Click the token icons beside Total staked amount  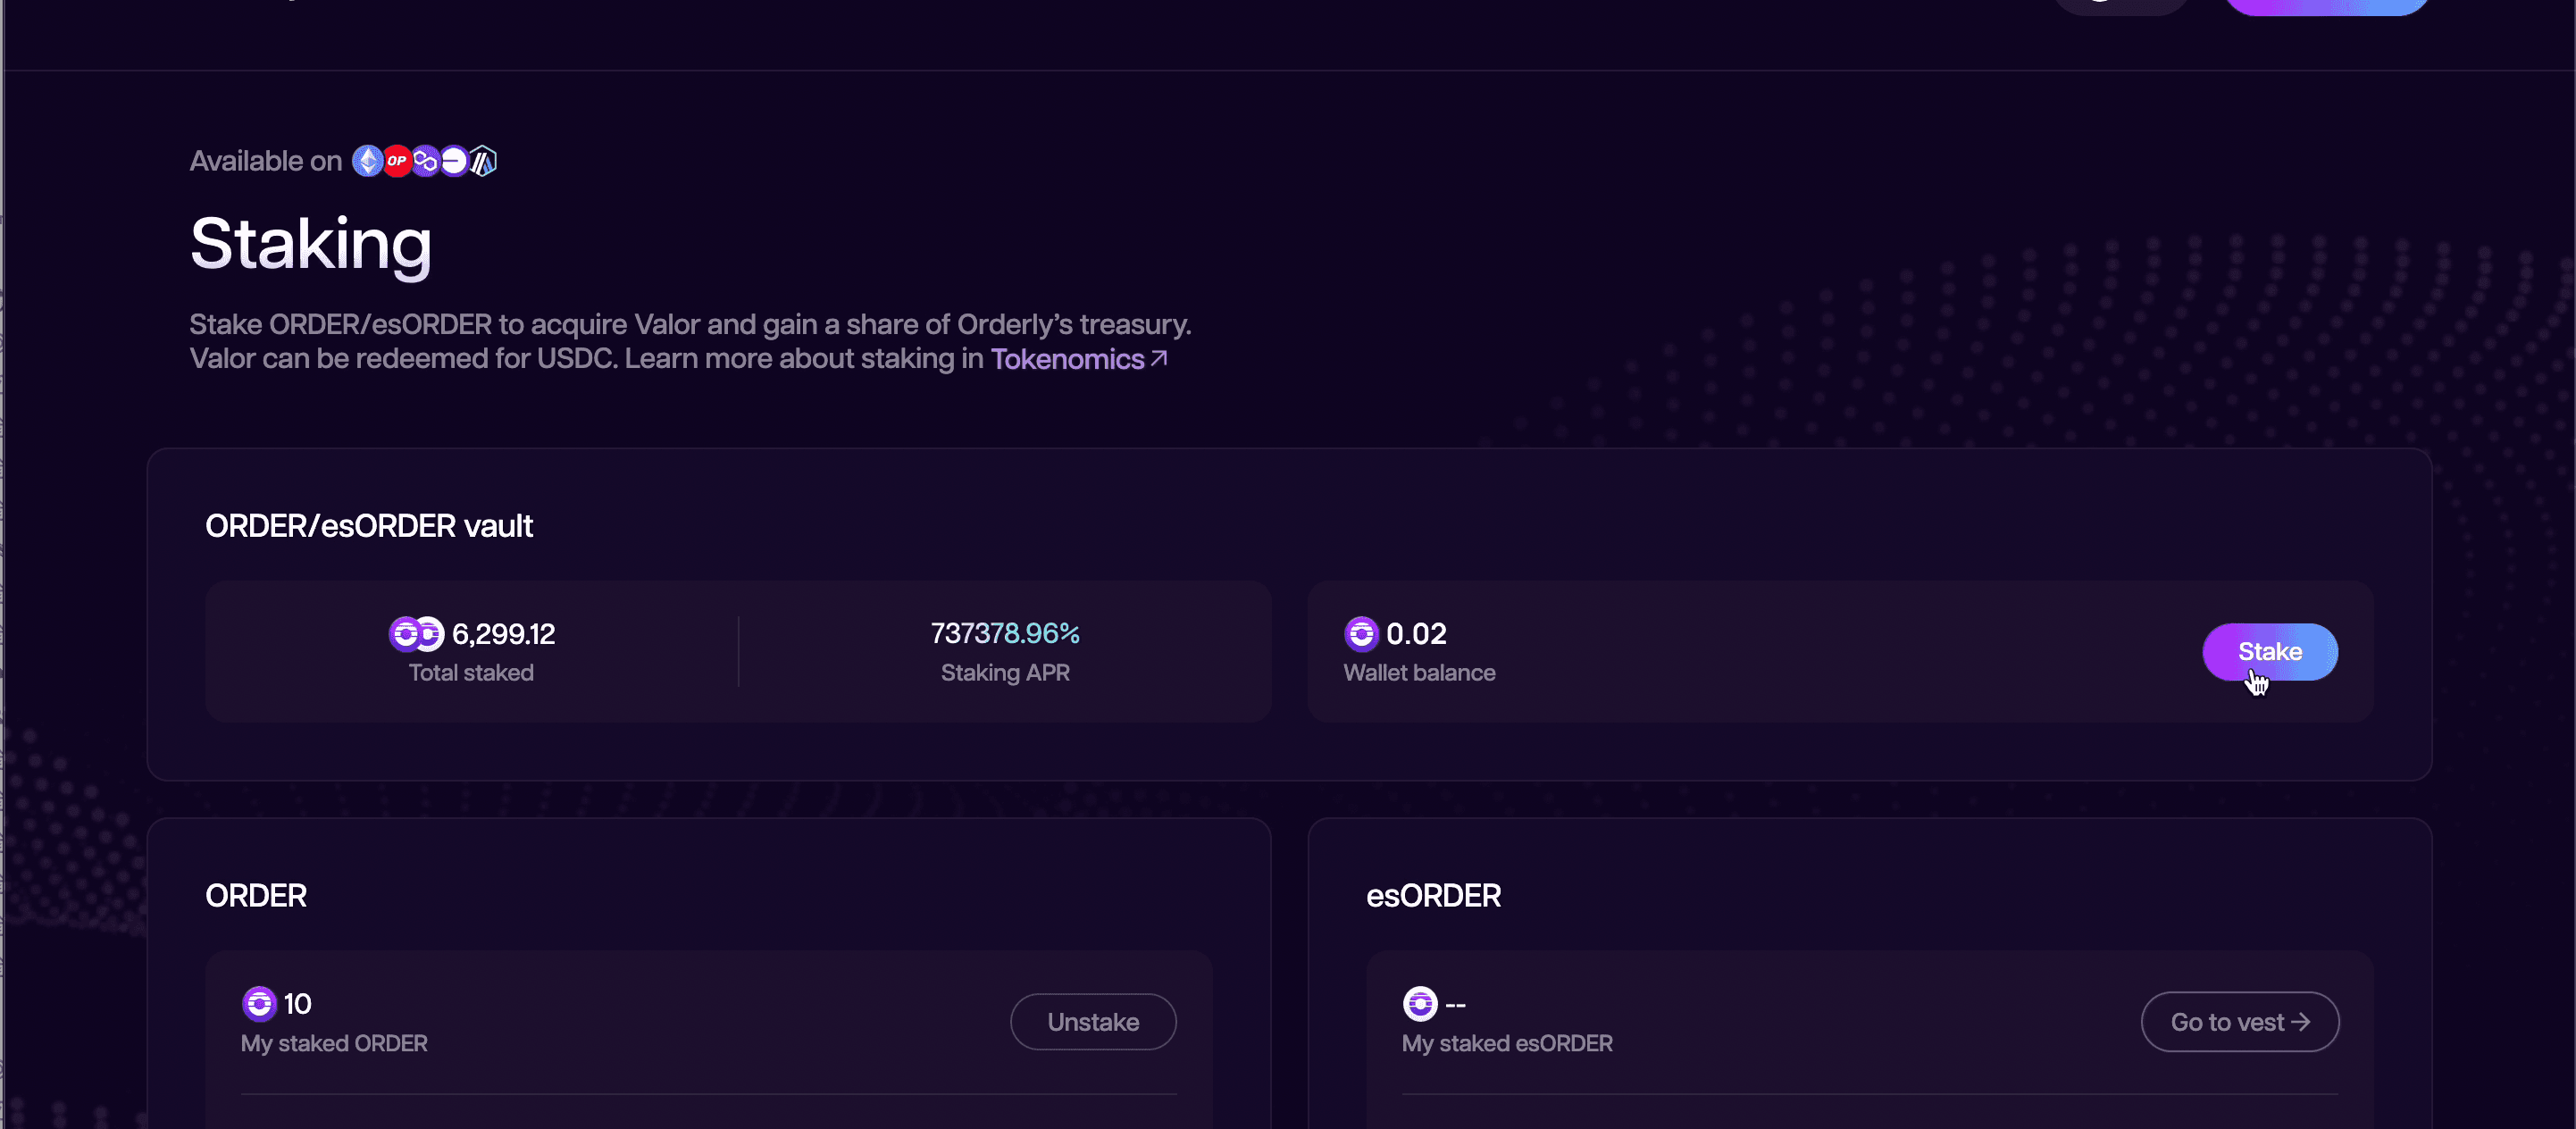tap(416, 634)
